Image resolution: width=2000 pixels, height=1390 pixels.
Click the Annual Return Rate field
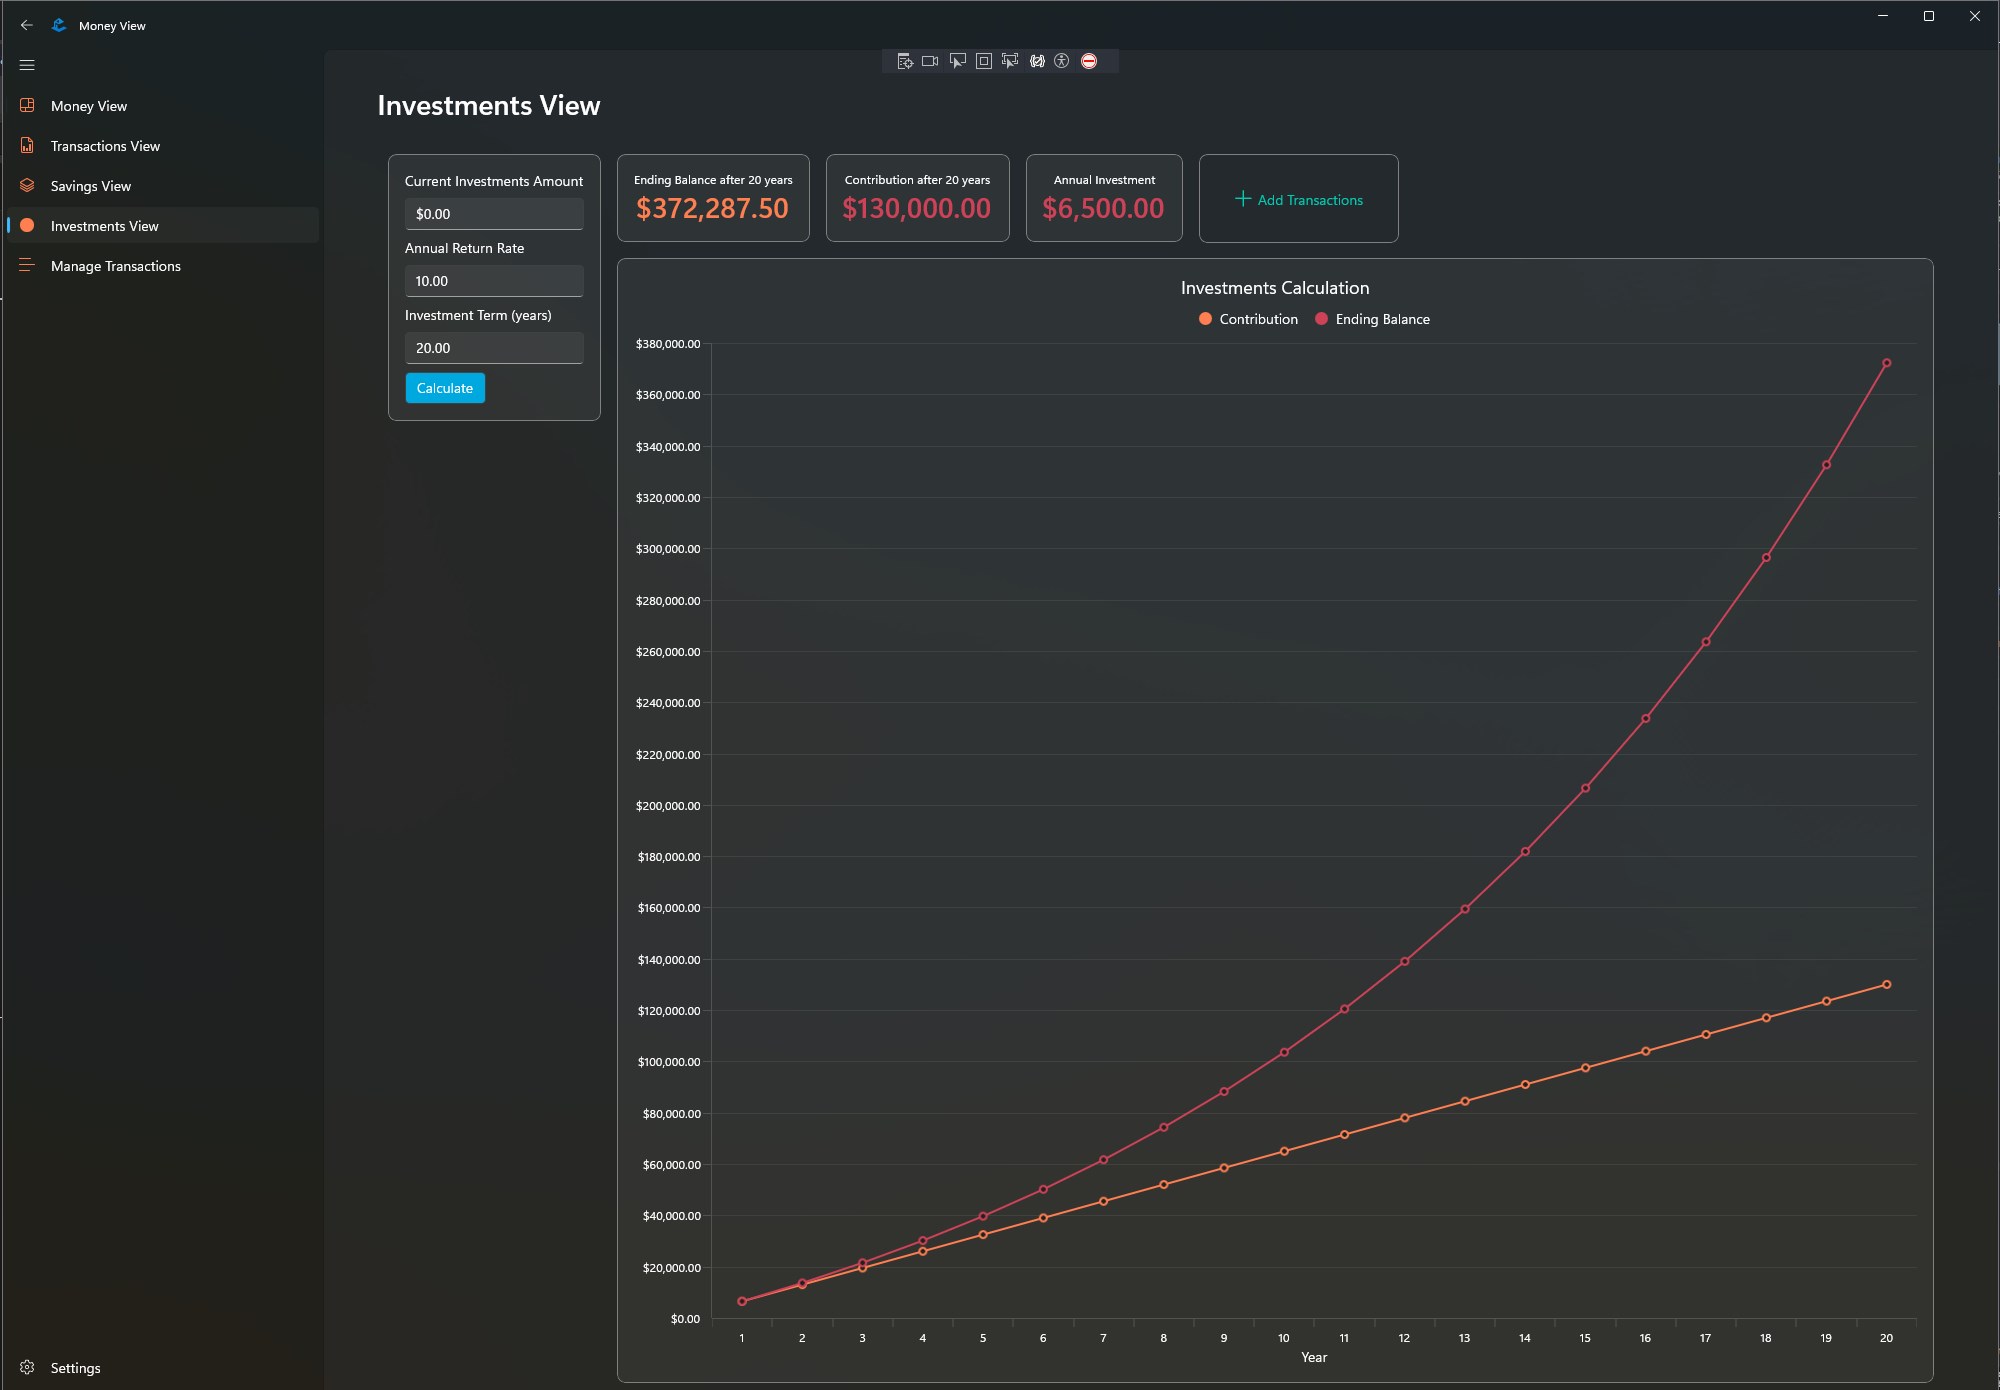(x=494, y=281)
